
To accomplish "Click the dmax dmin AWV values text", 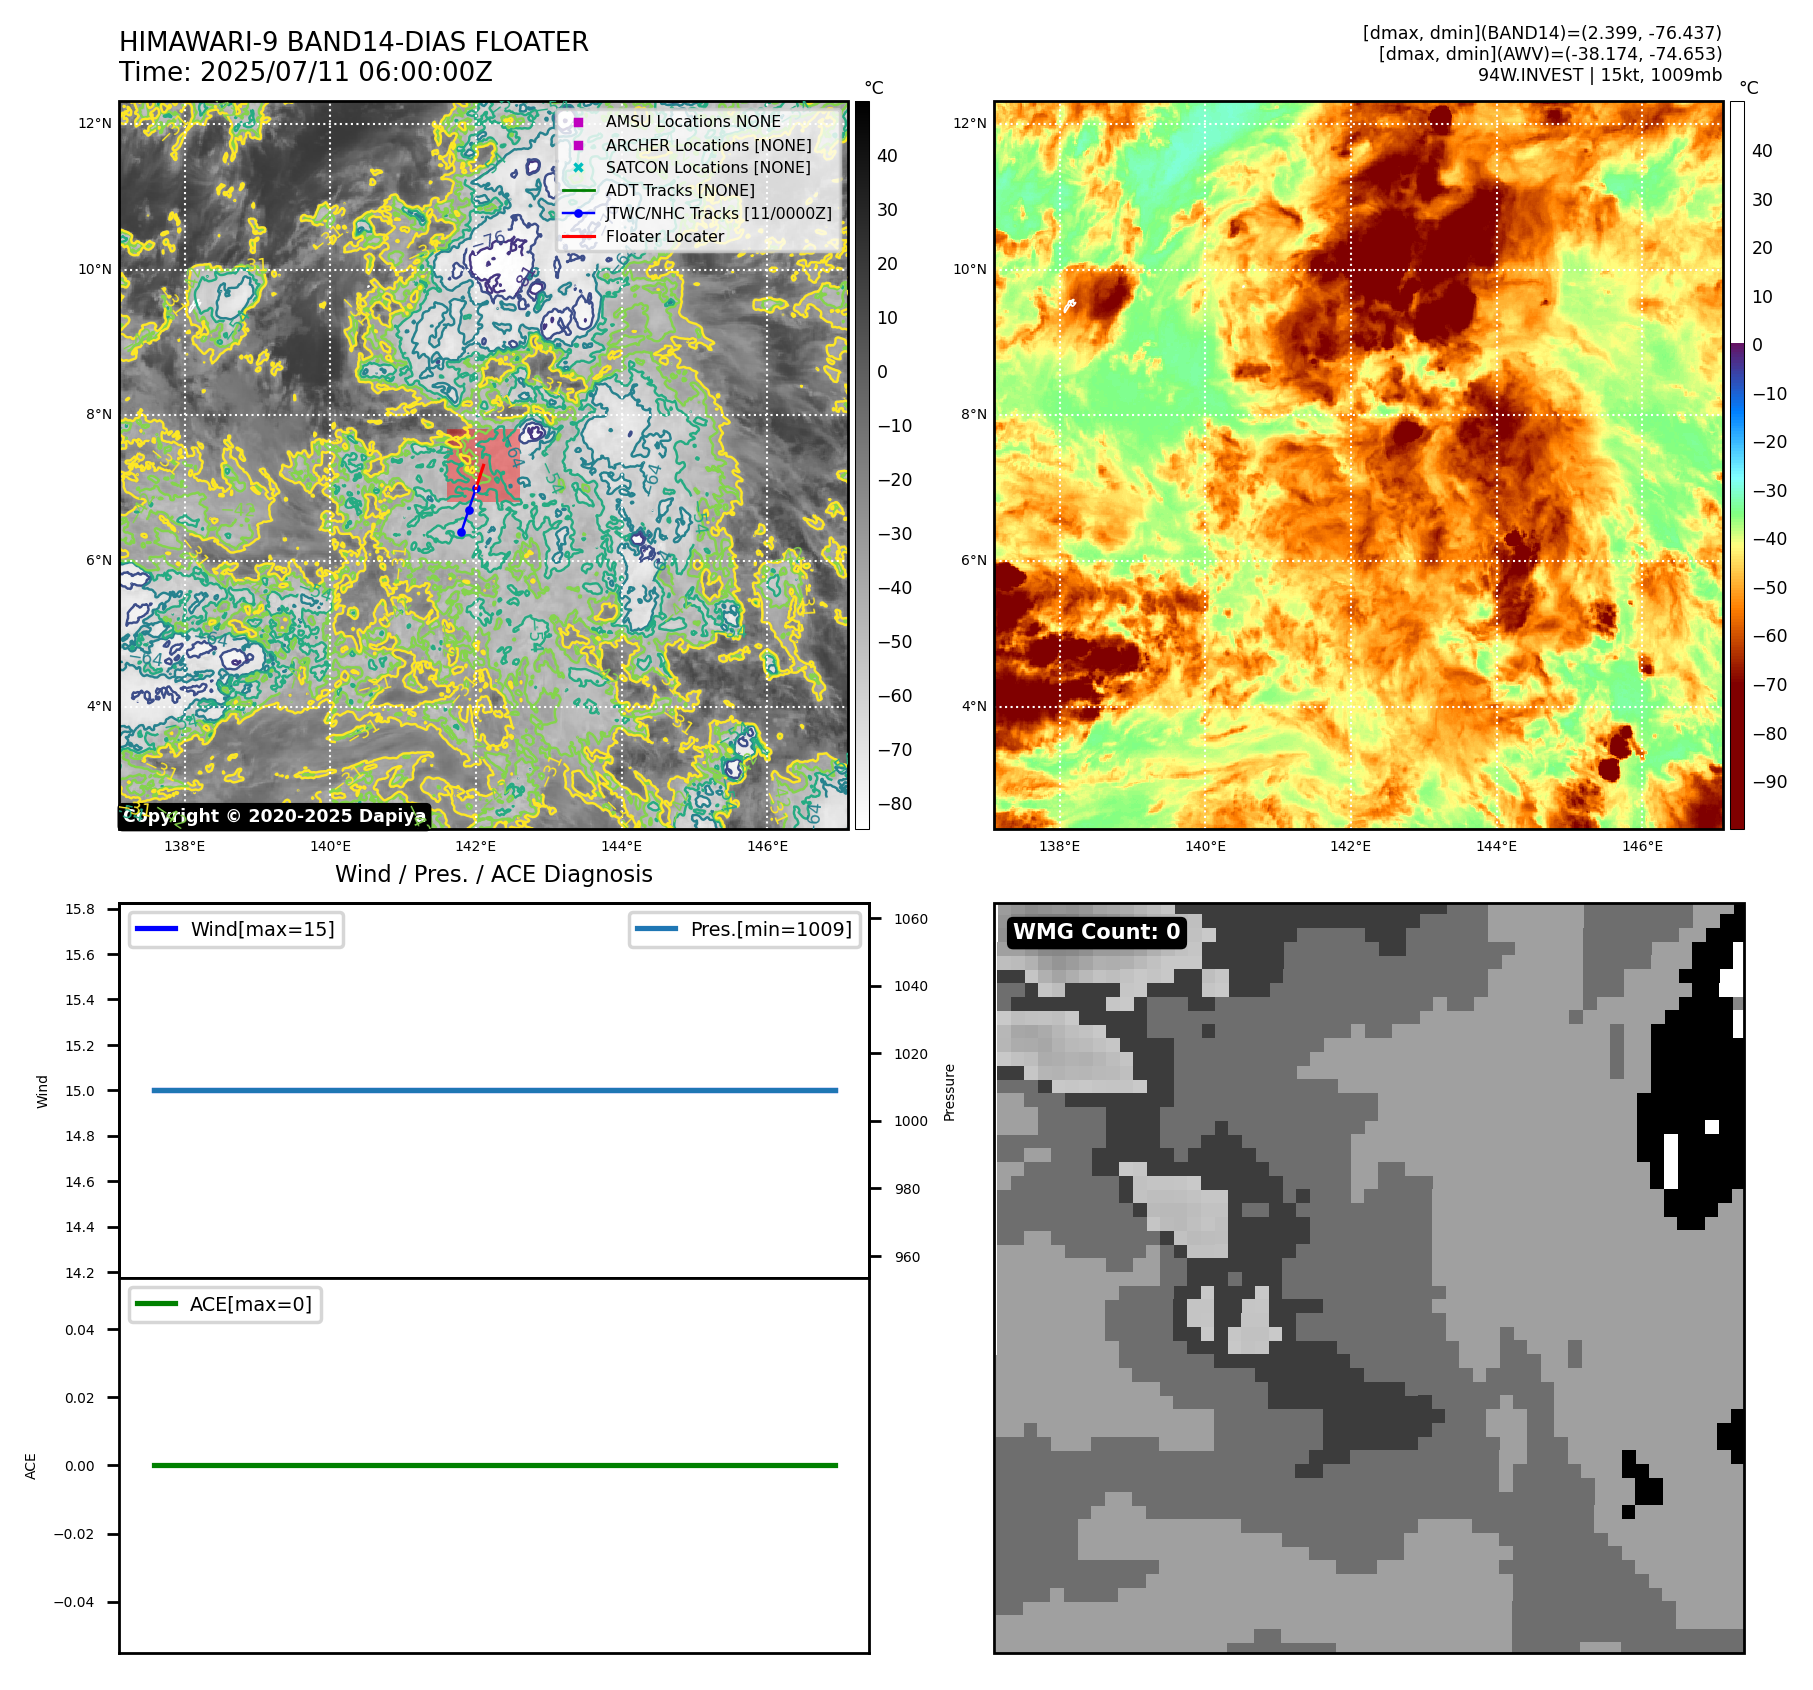I will click(x=1550, y=54).
